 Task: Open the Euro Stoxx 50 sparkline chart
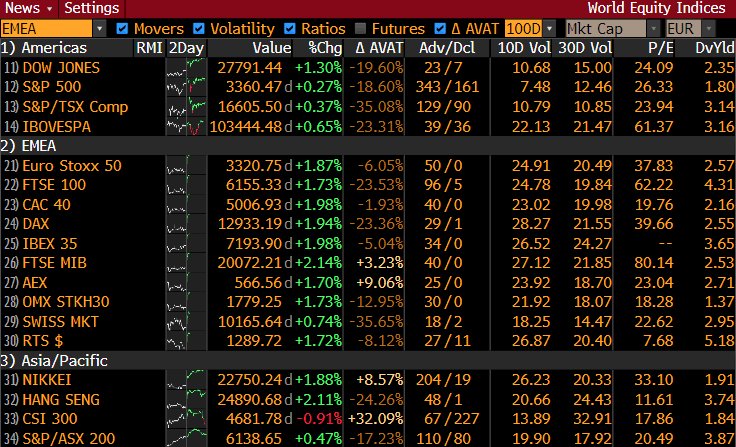point(186,166)
